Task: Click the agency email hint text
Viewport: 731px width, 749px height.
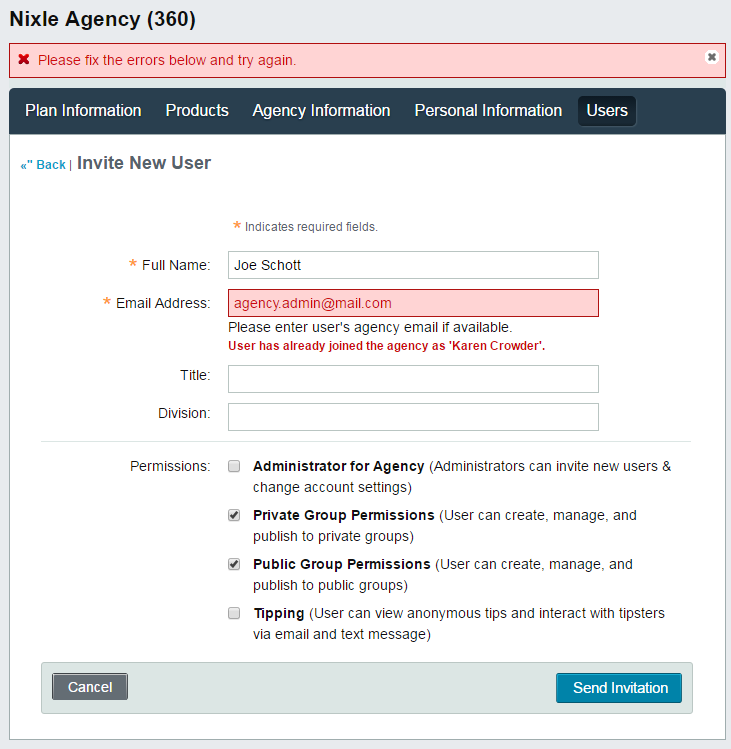Action: 370,327
